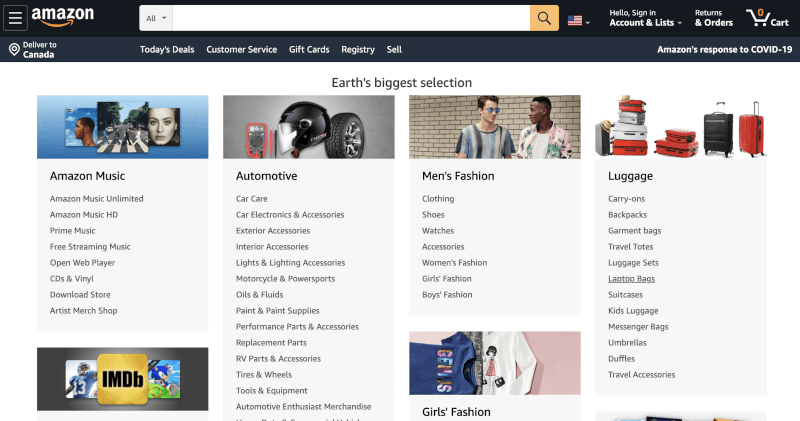Select the Sell menu item

click(394, 49)
